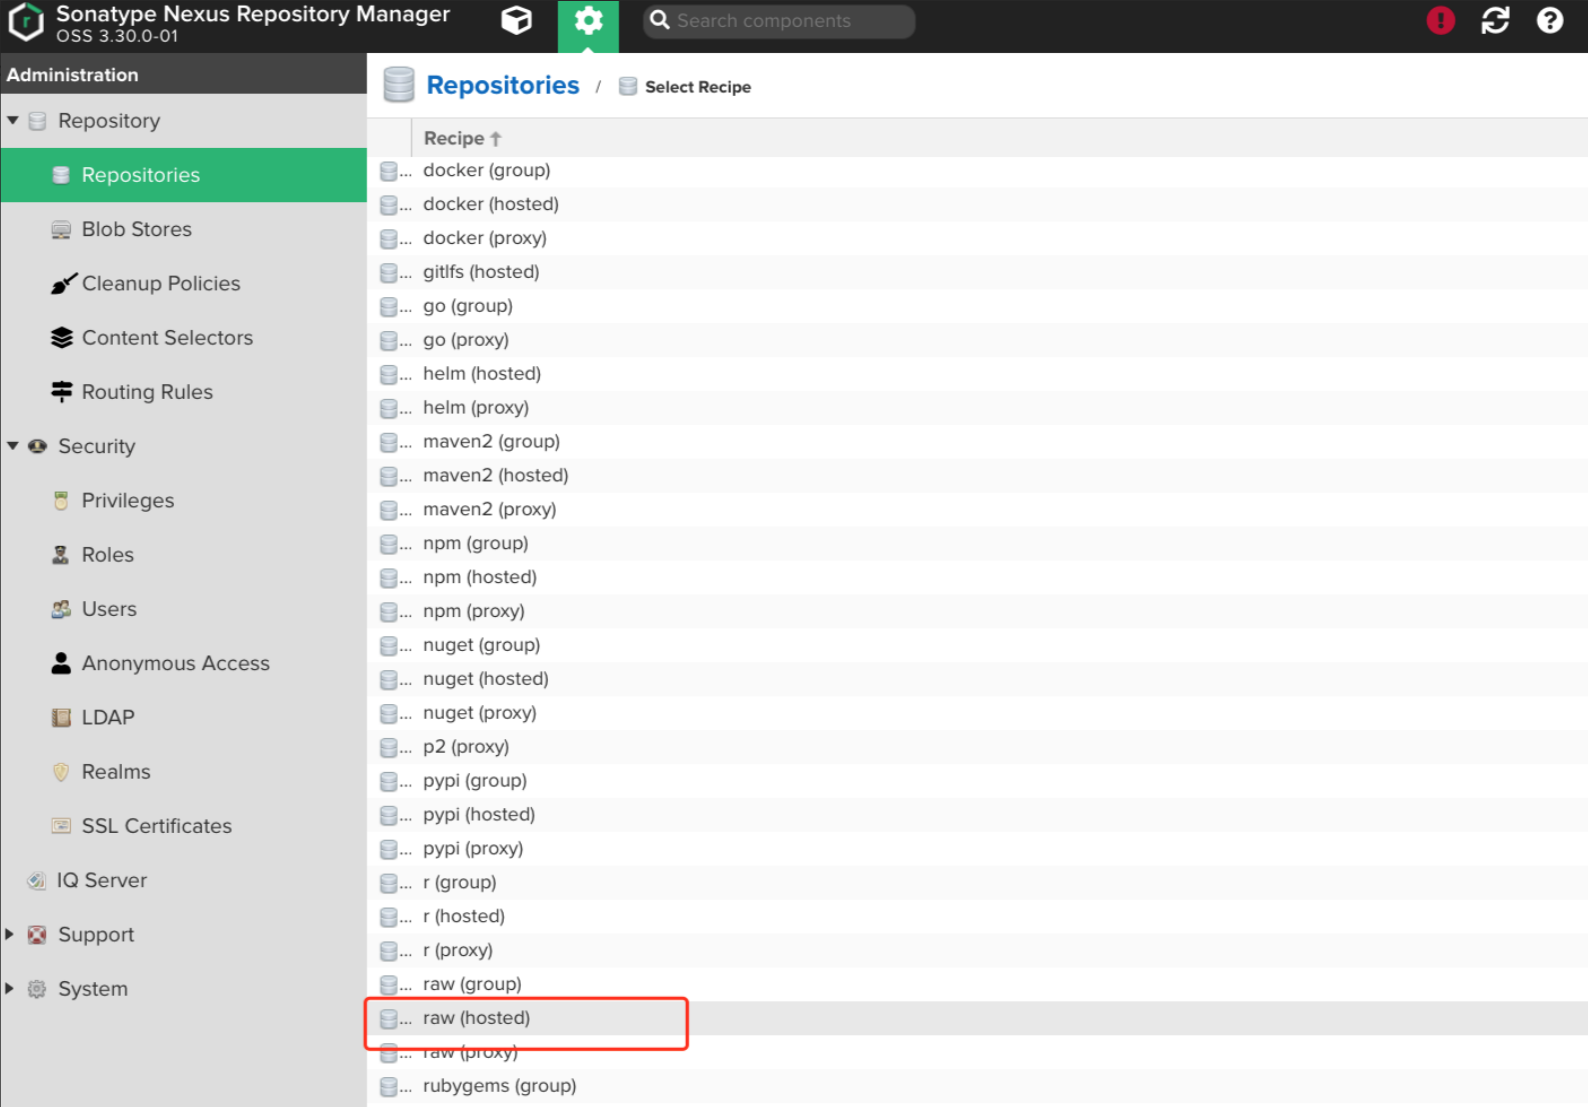Choose the npm (proxy) recipe
1588x1107 pixels.
977,611
